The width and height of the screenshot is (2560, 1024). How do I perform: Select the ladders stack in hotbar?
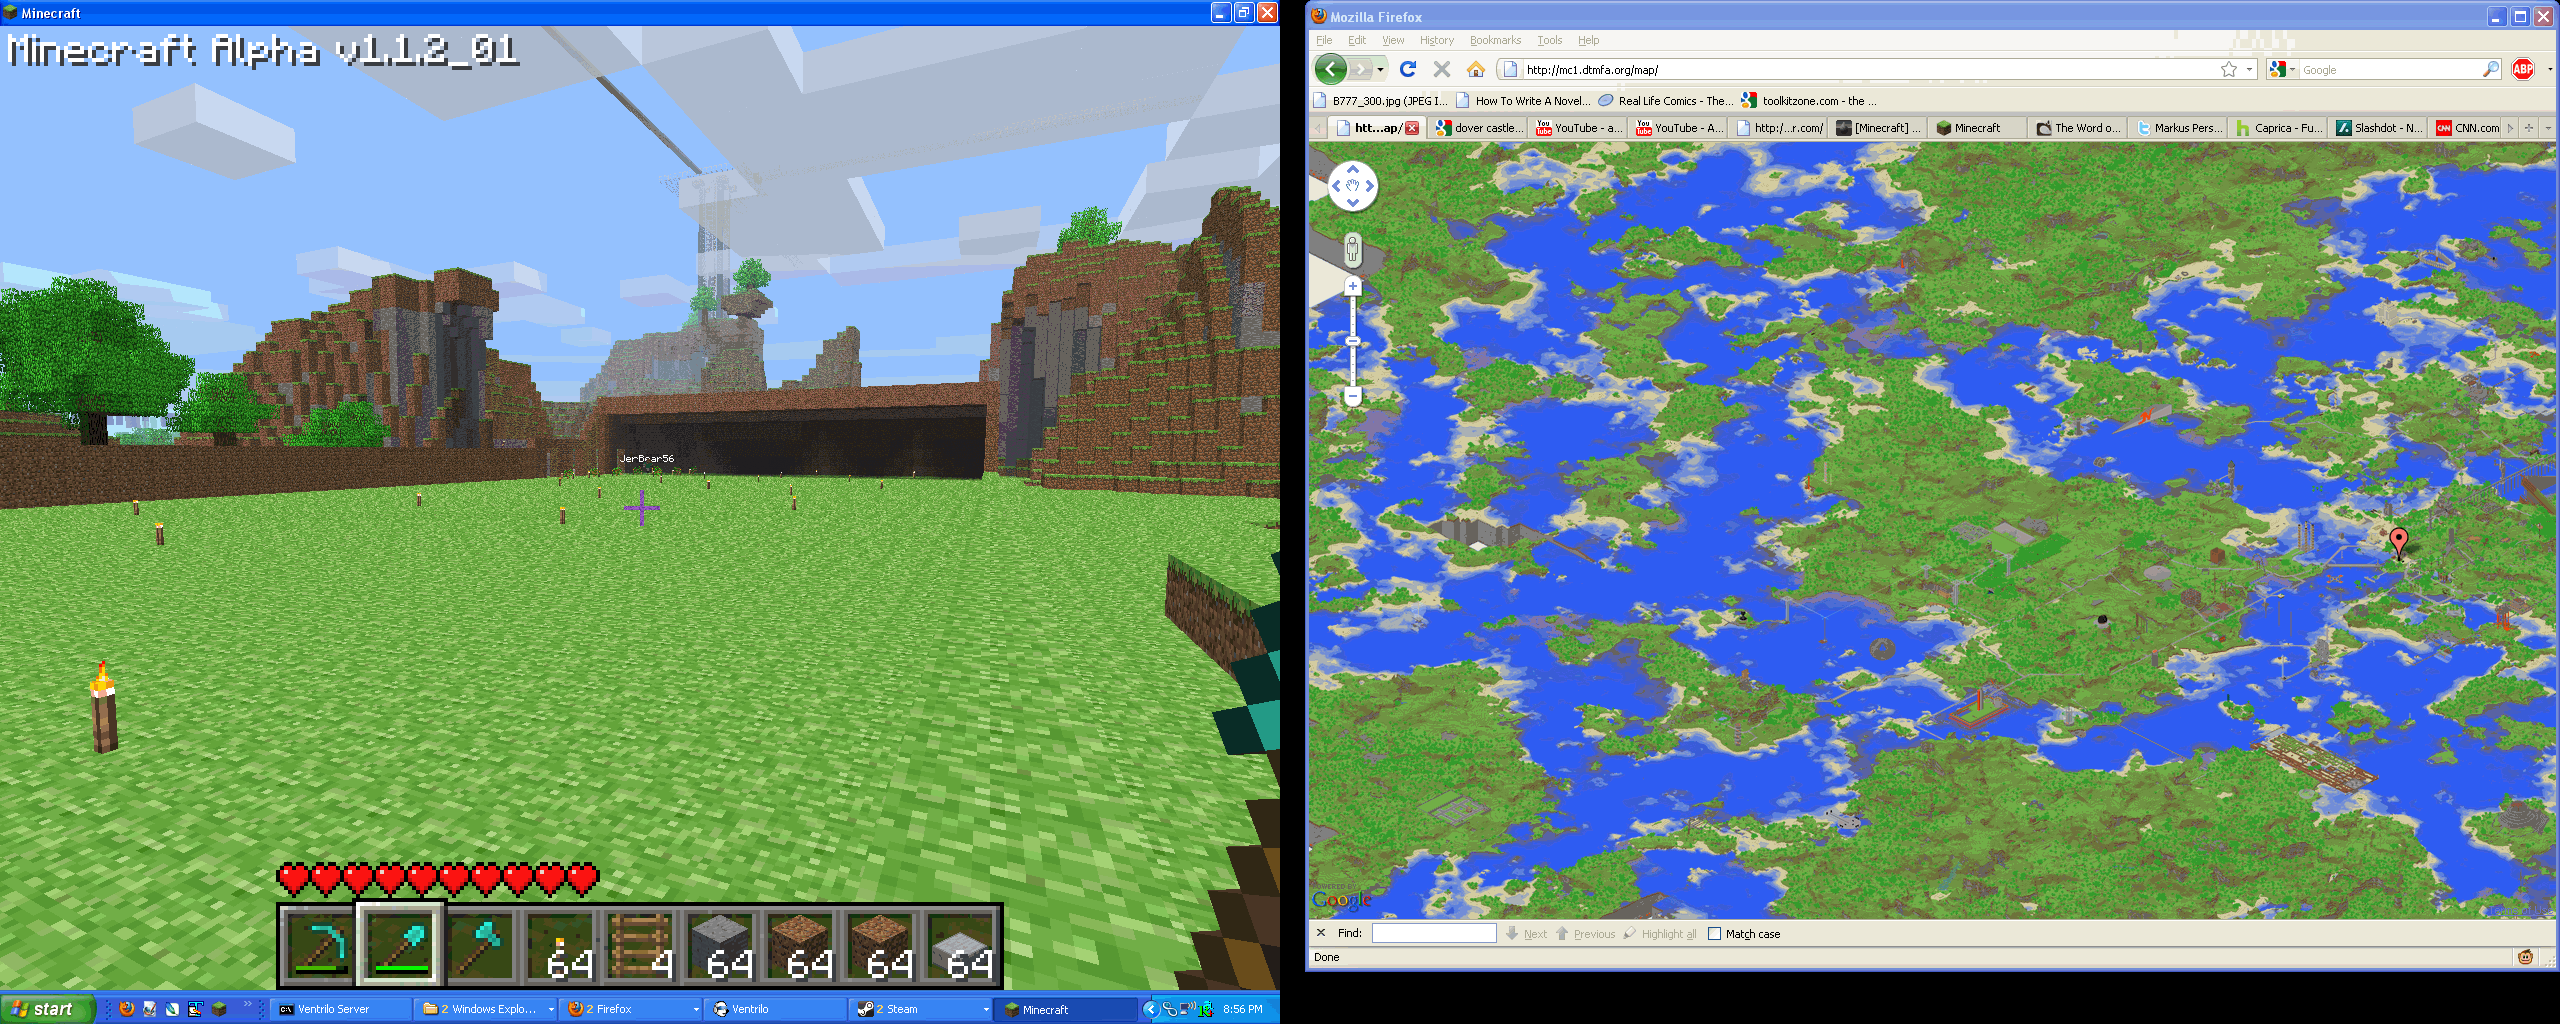[640, 945]
